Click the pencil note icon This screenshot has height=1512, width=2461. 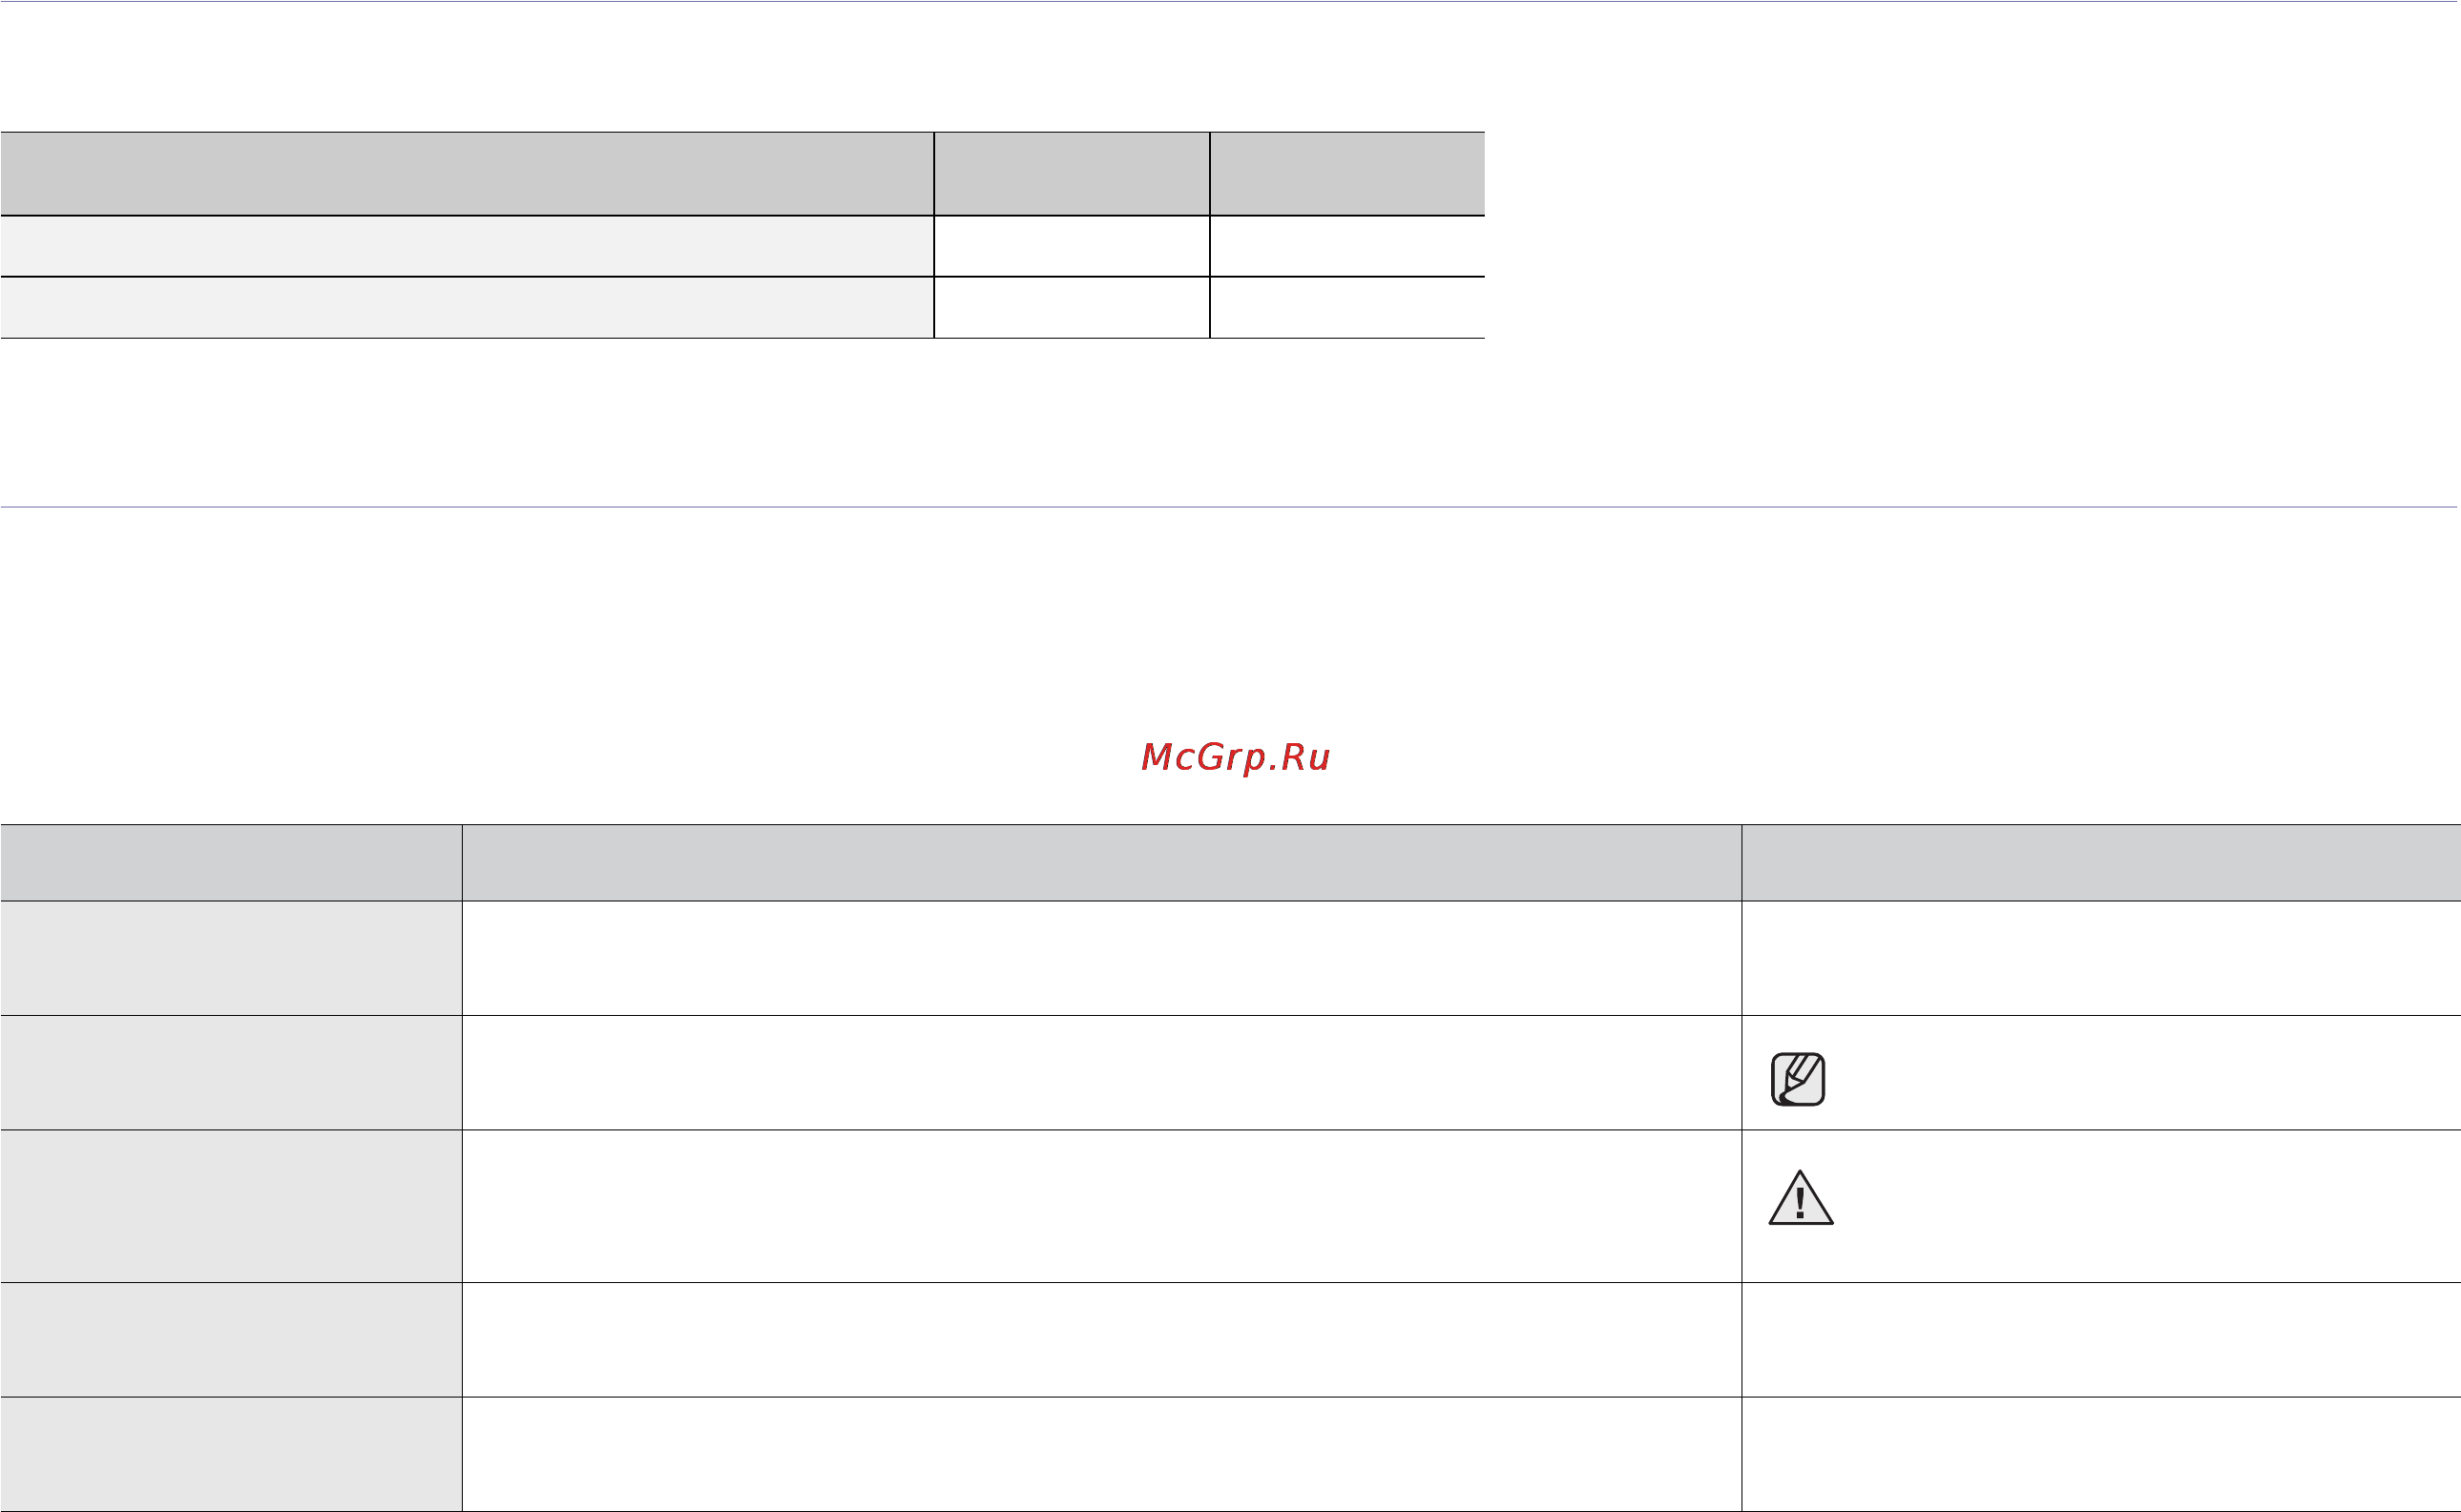click(x=1798, y=1079)
